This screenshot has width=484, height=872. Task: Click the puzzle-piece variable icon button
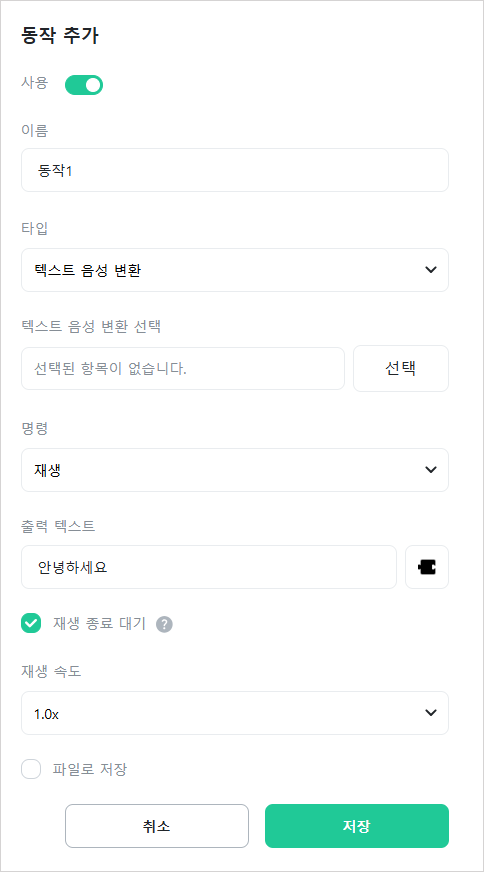tap(427, 567)
